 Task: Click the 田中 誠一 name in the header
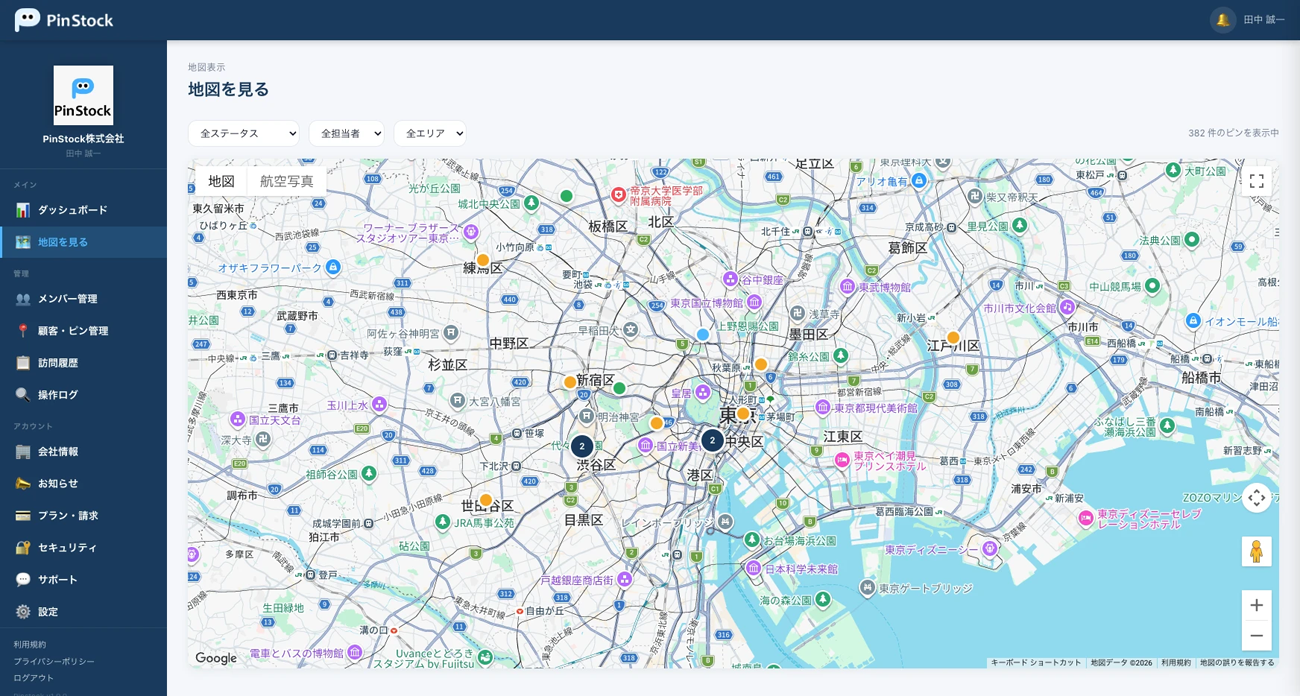(x=1264, y=20)
